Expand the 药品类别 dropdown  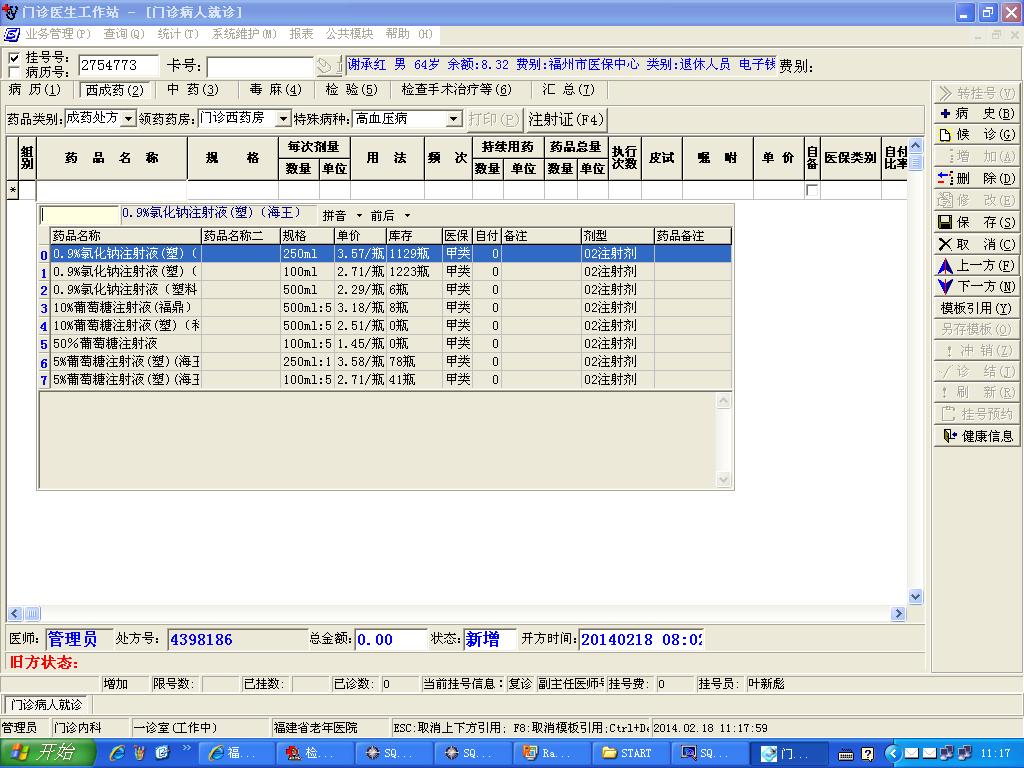click(x=128, y=119)
